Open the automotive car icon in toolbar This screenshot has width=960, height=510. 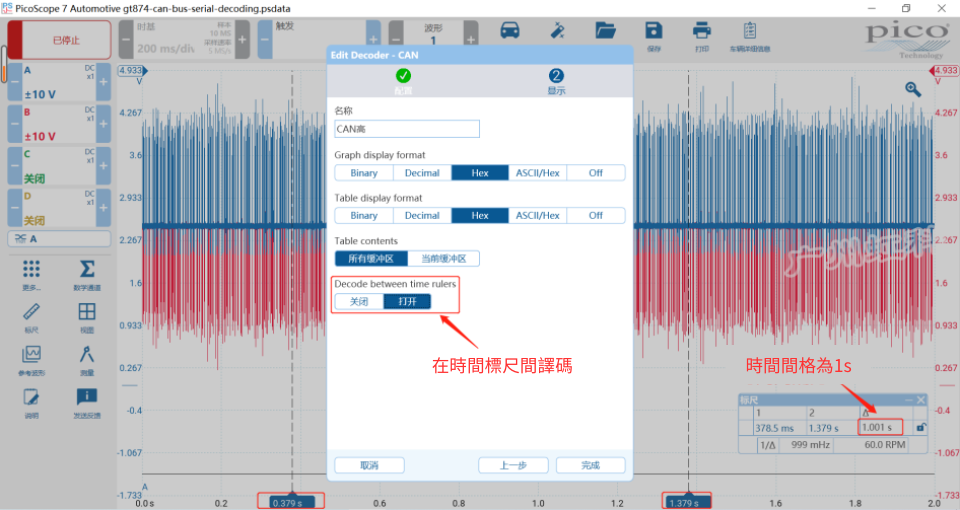[509, 31]
